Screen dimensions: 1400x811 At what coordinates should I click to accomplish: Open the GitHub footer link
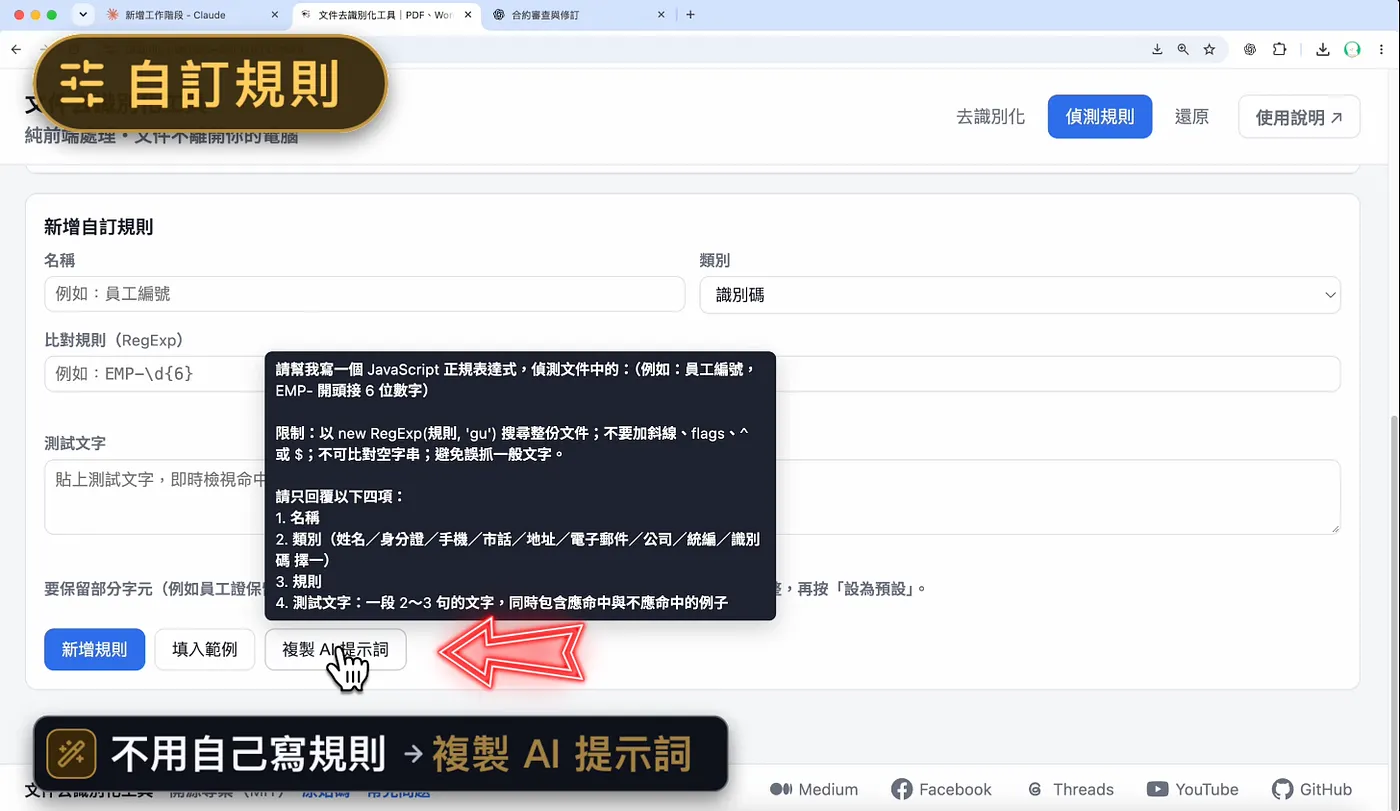pos(1312,789)
